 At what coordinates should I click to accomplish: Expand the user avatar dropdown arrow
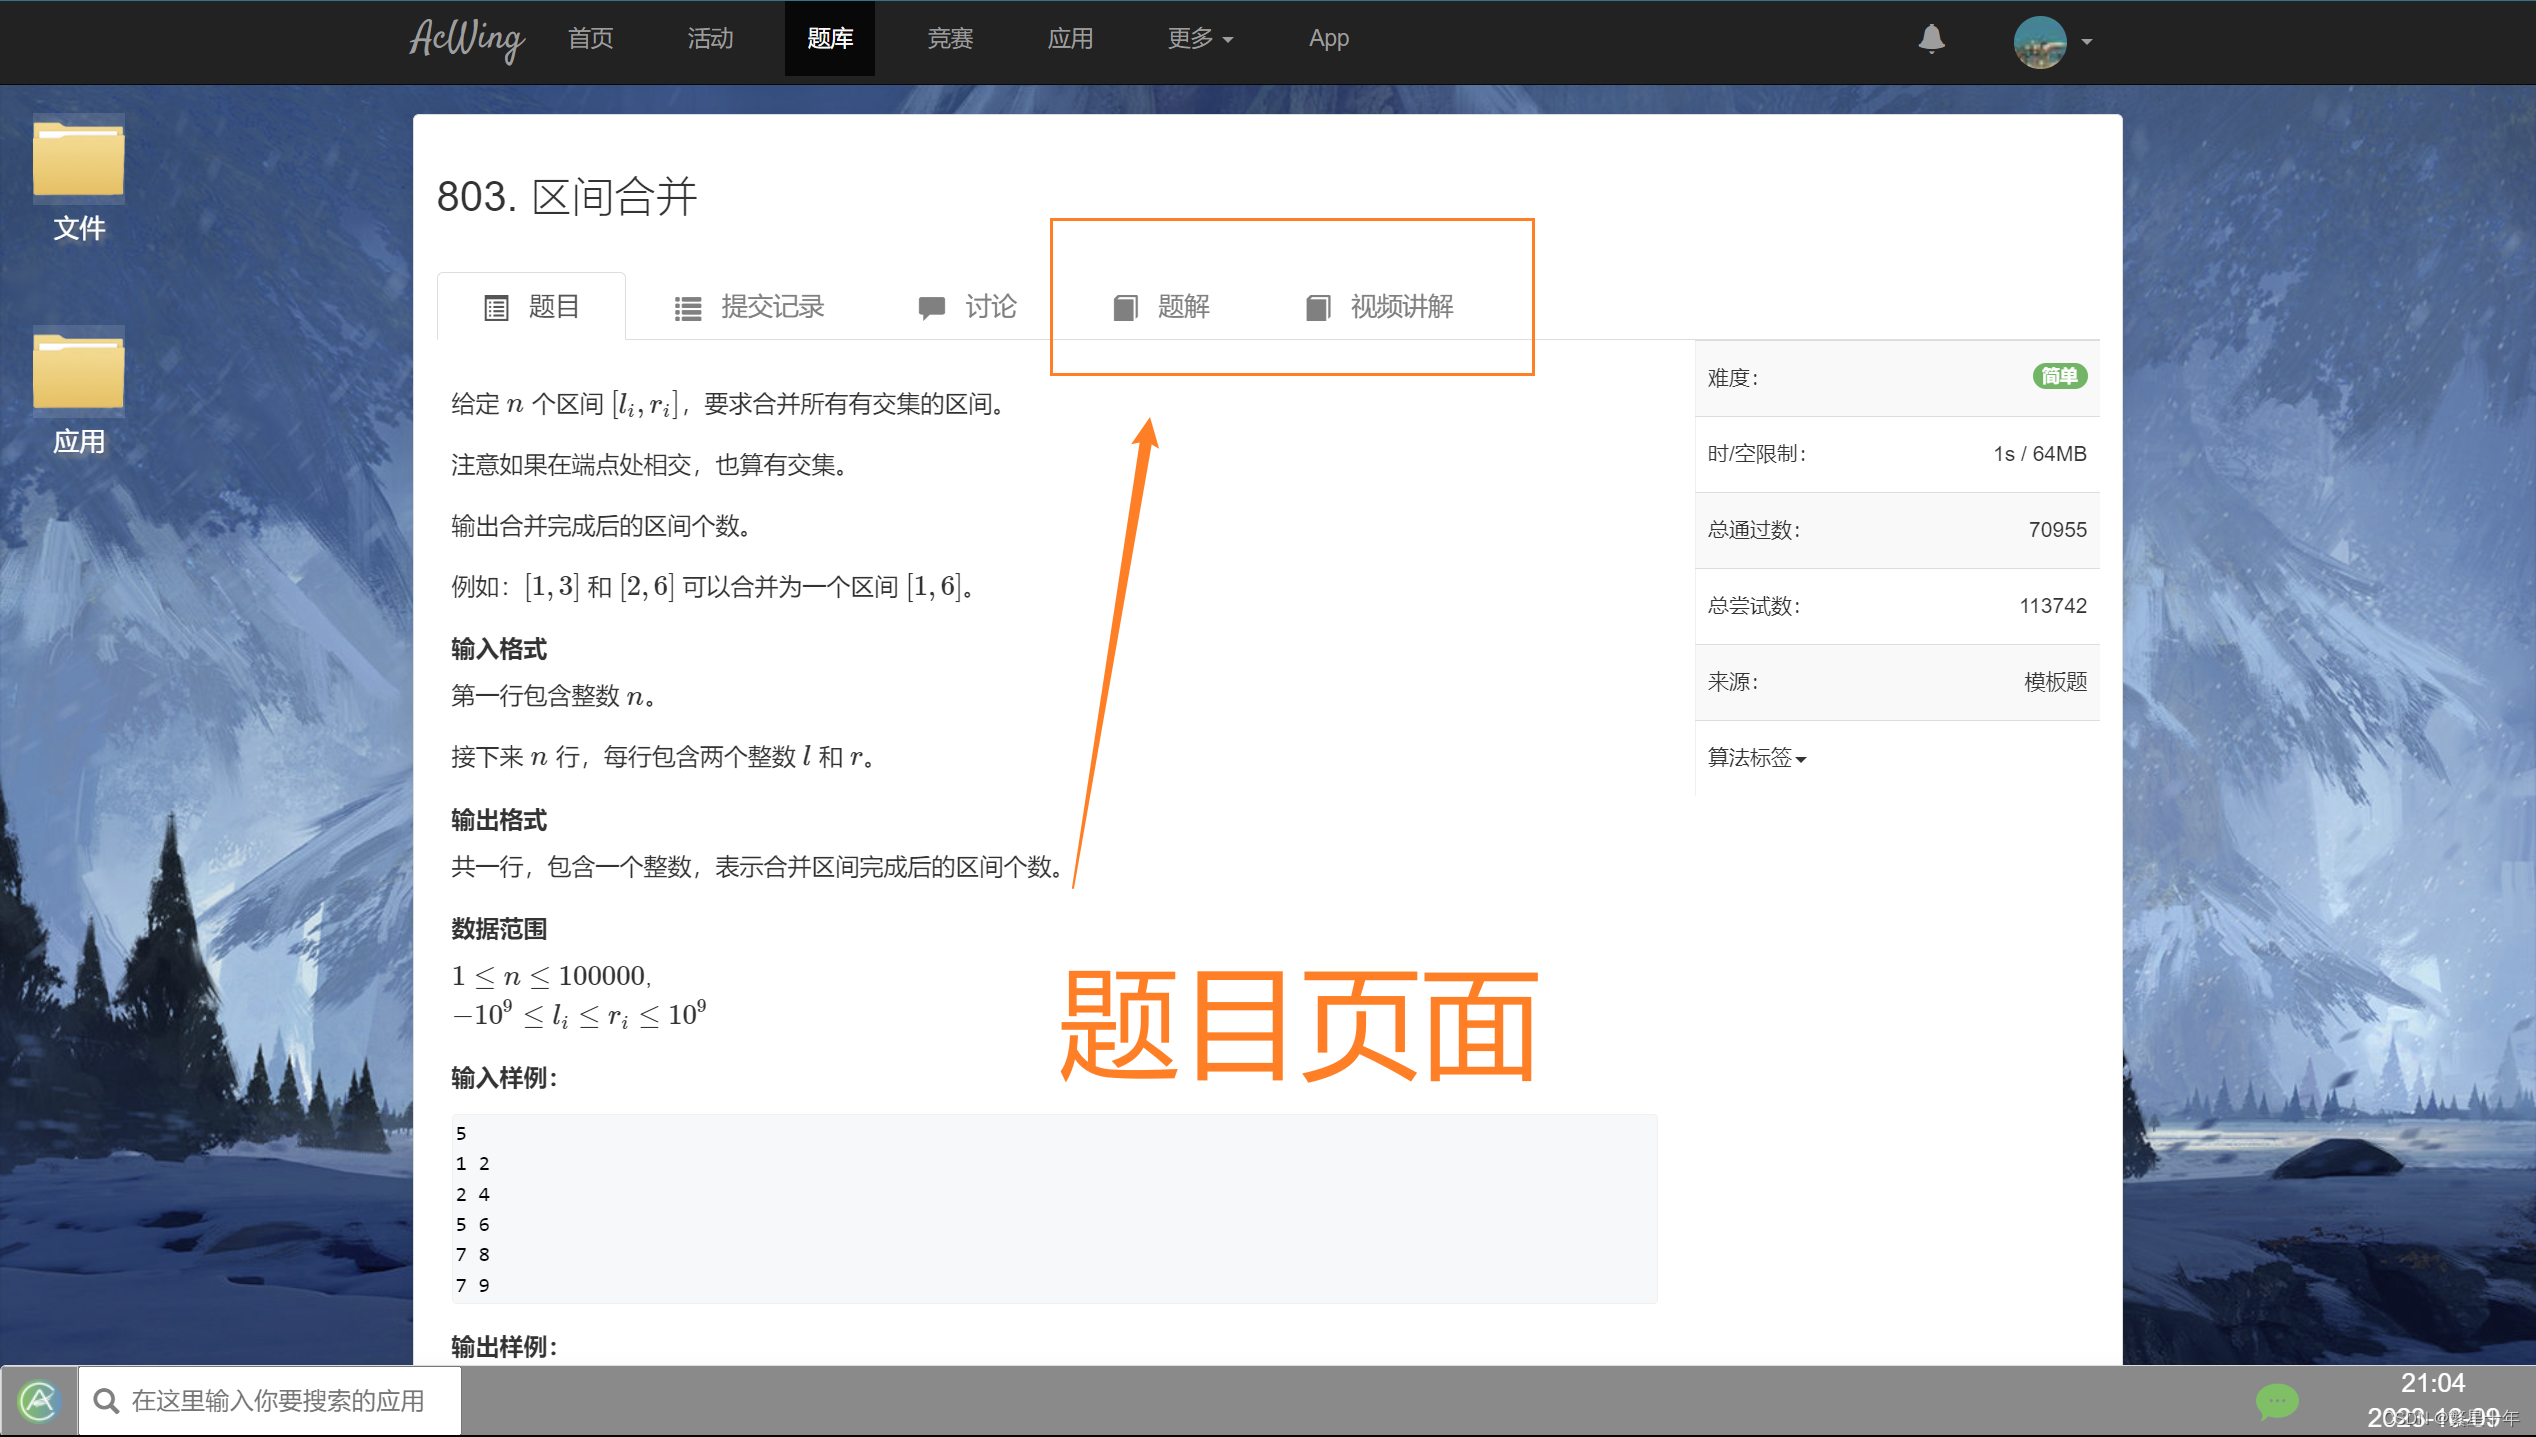coord(2087,42)
